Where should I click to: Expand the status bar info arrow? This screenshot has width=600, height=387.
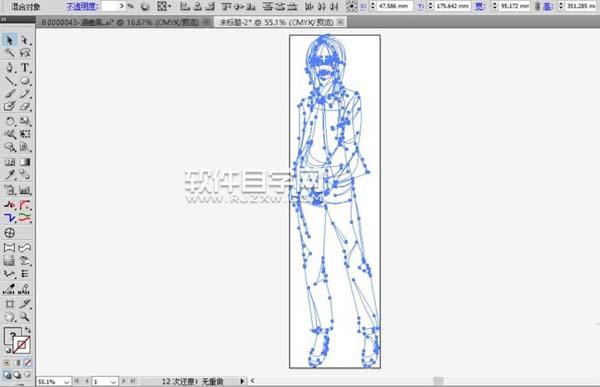coord(242,381)
